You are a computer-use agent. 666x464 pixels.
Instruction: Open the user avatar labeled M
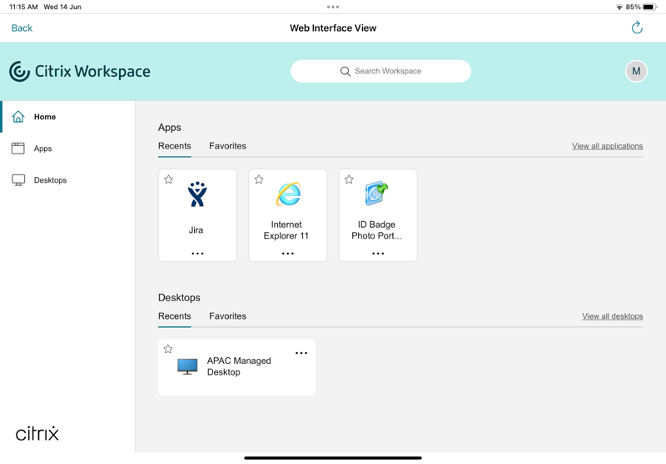[x=636, y=71]
